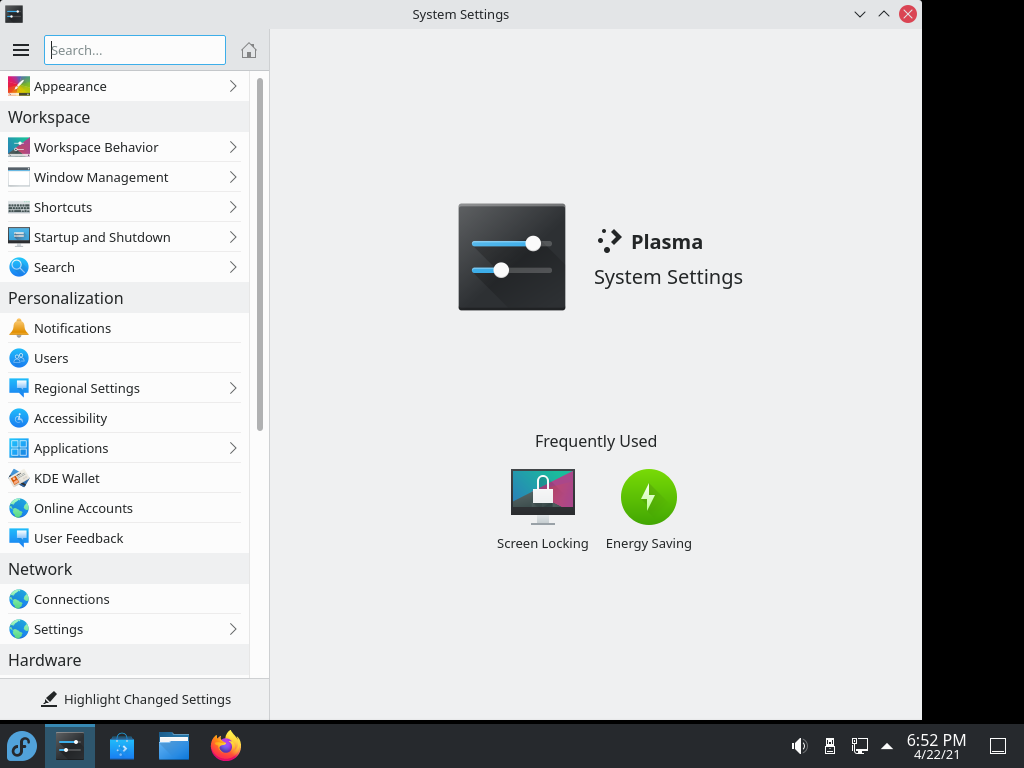Open the Appearance category
This screenshot has width=1024, height=768.
(124, 86)
